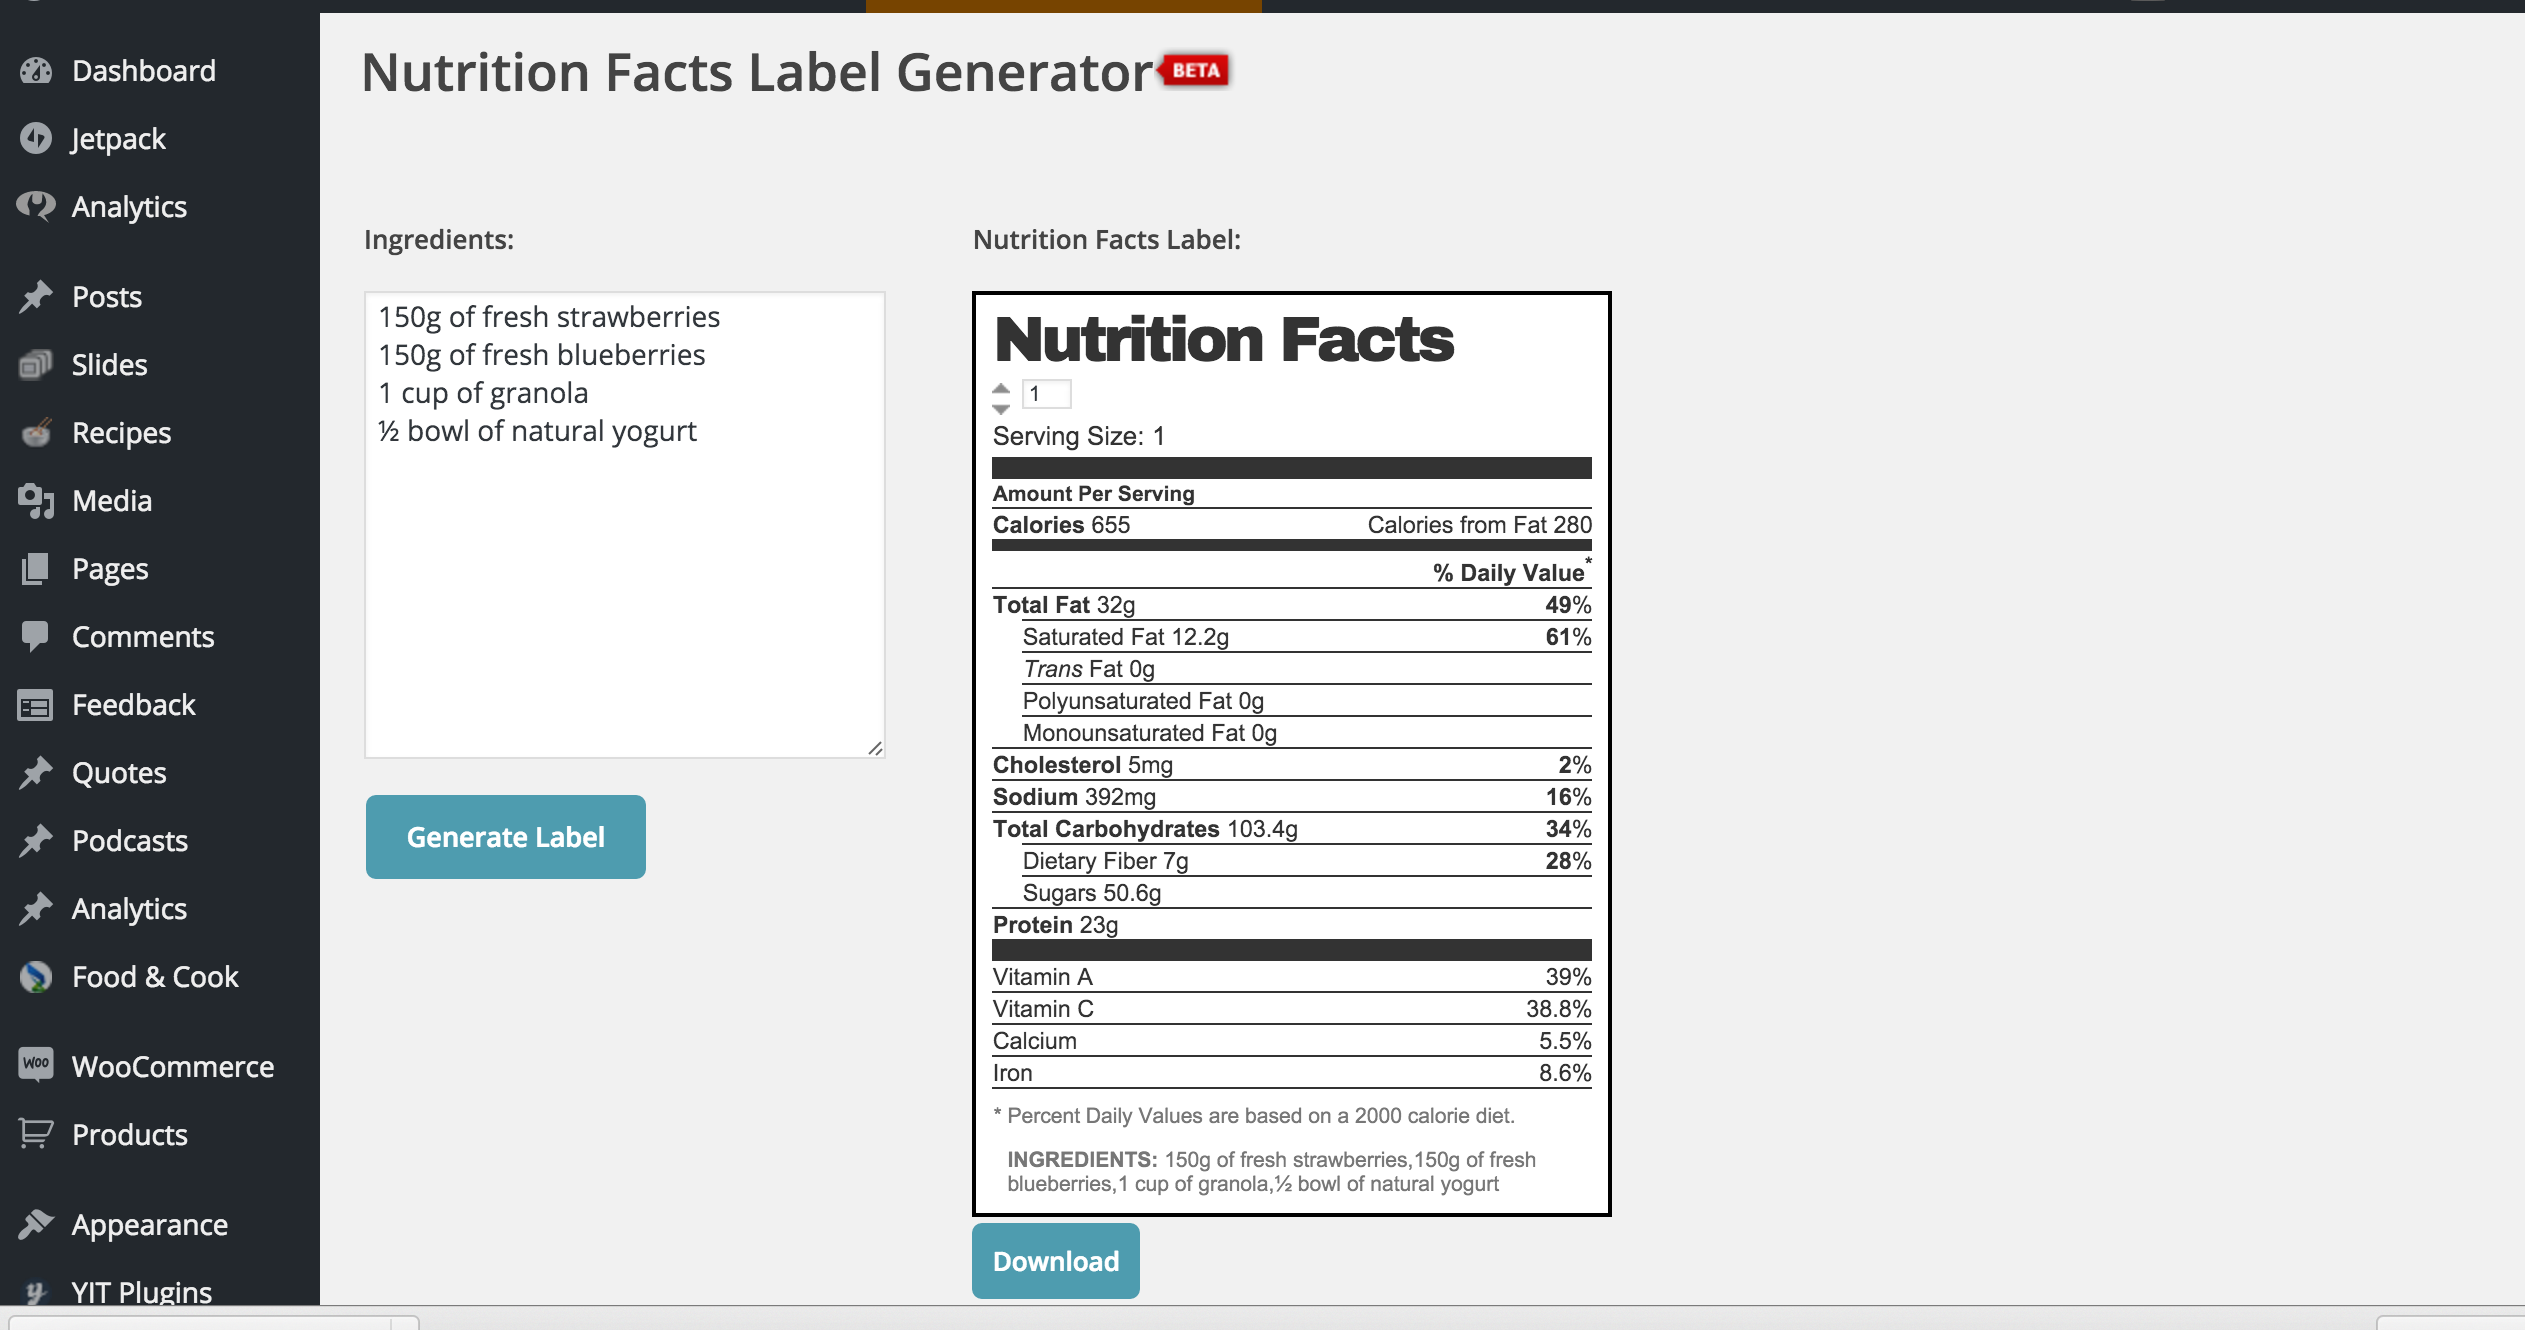Click the WooCommerce logo icon
Image resolution: width=2525 pixels, height=1330 pixels.
pos(36,1065)
